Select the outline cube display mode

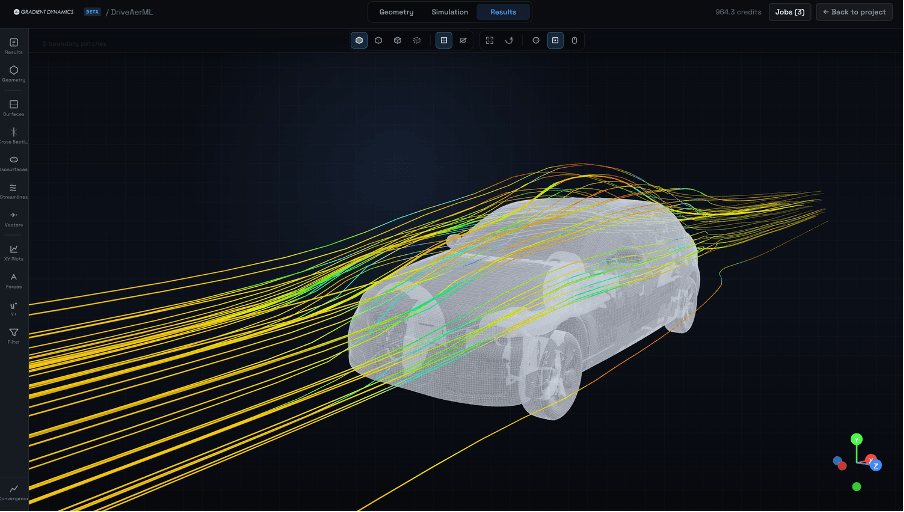coord(378,40)
